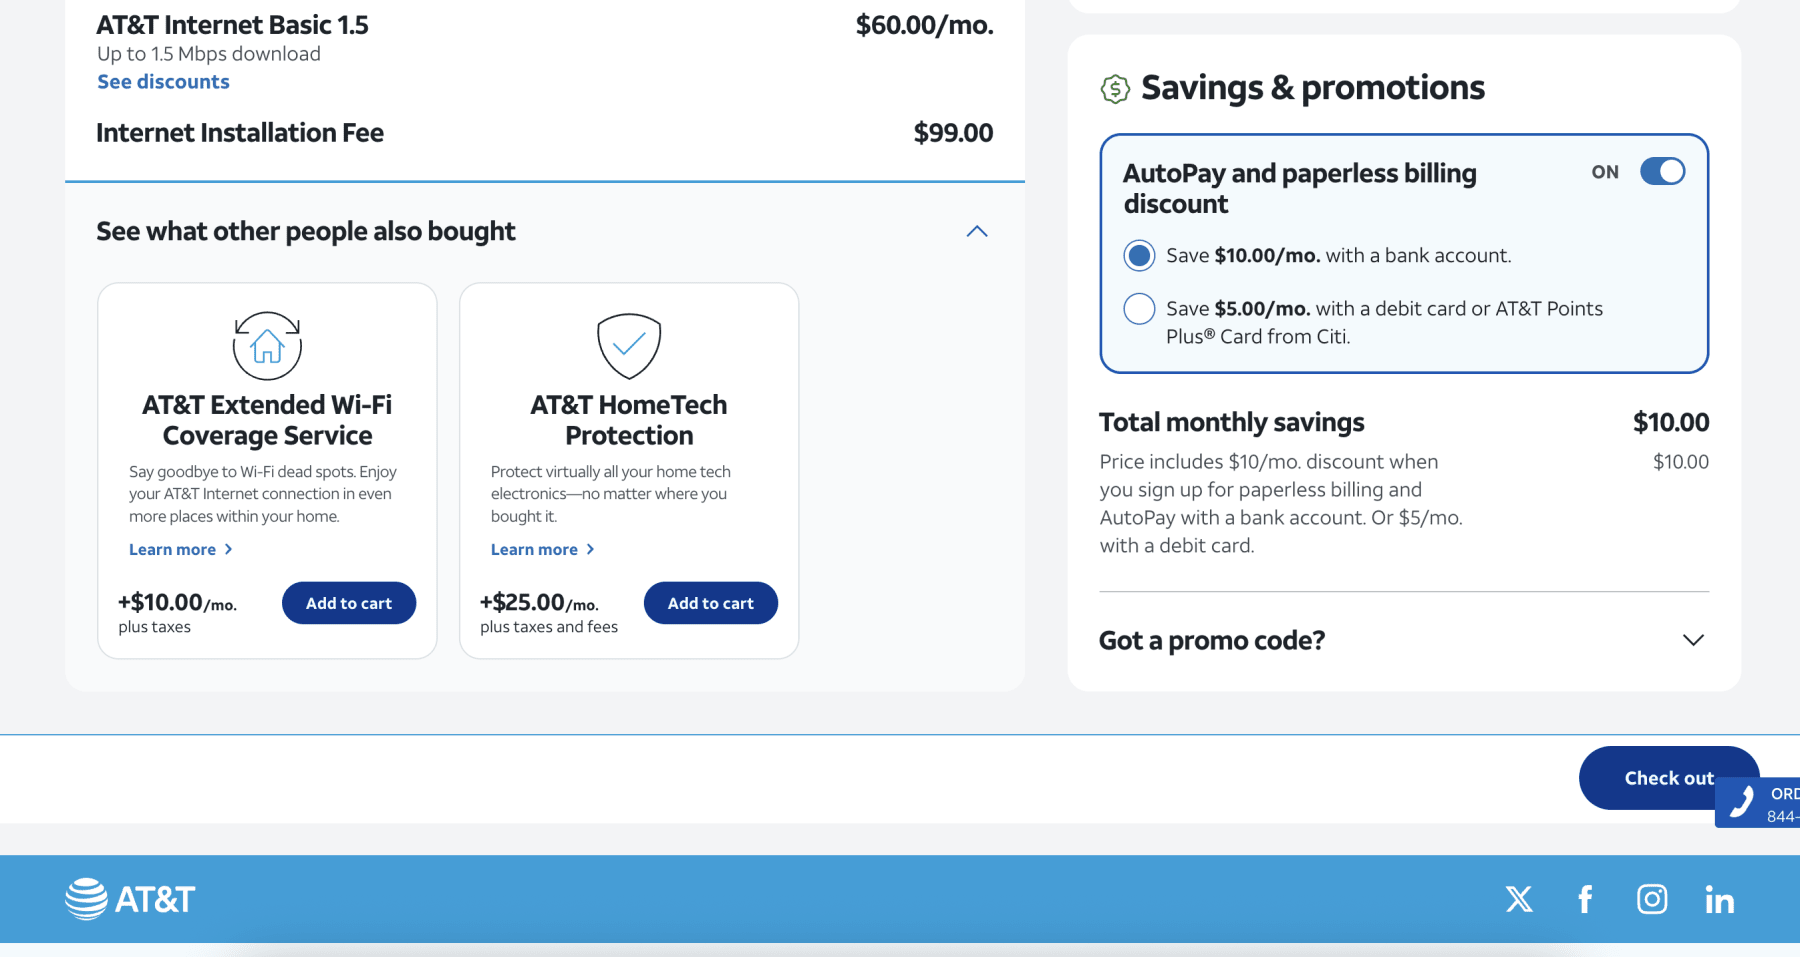Open AT&T's LinkedIn page

point(1720,899)
